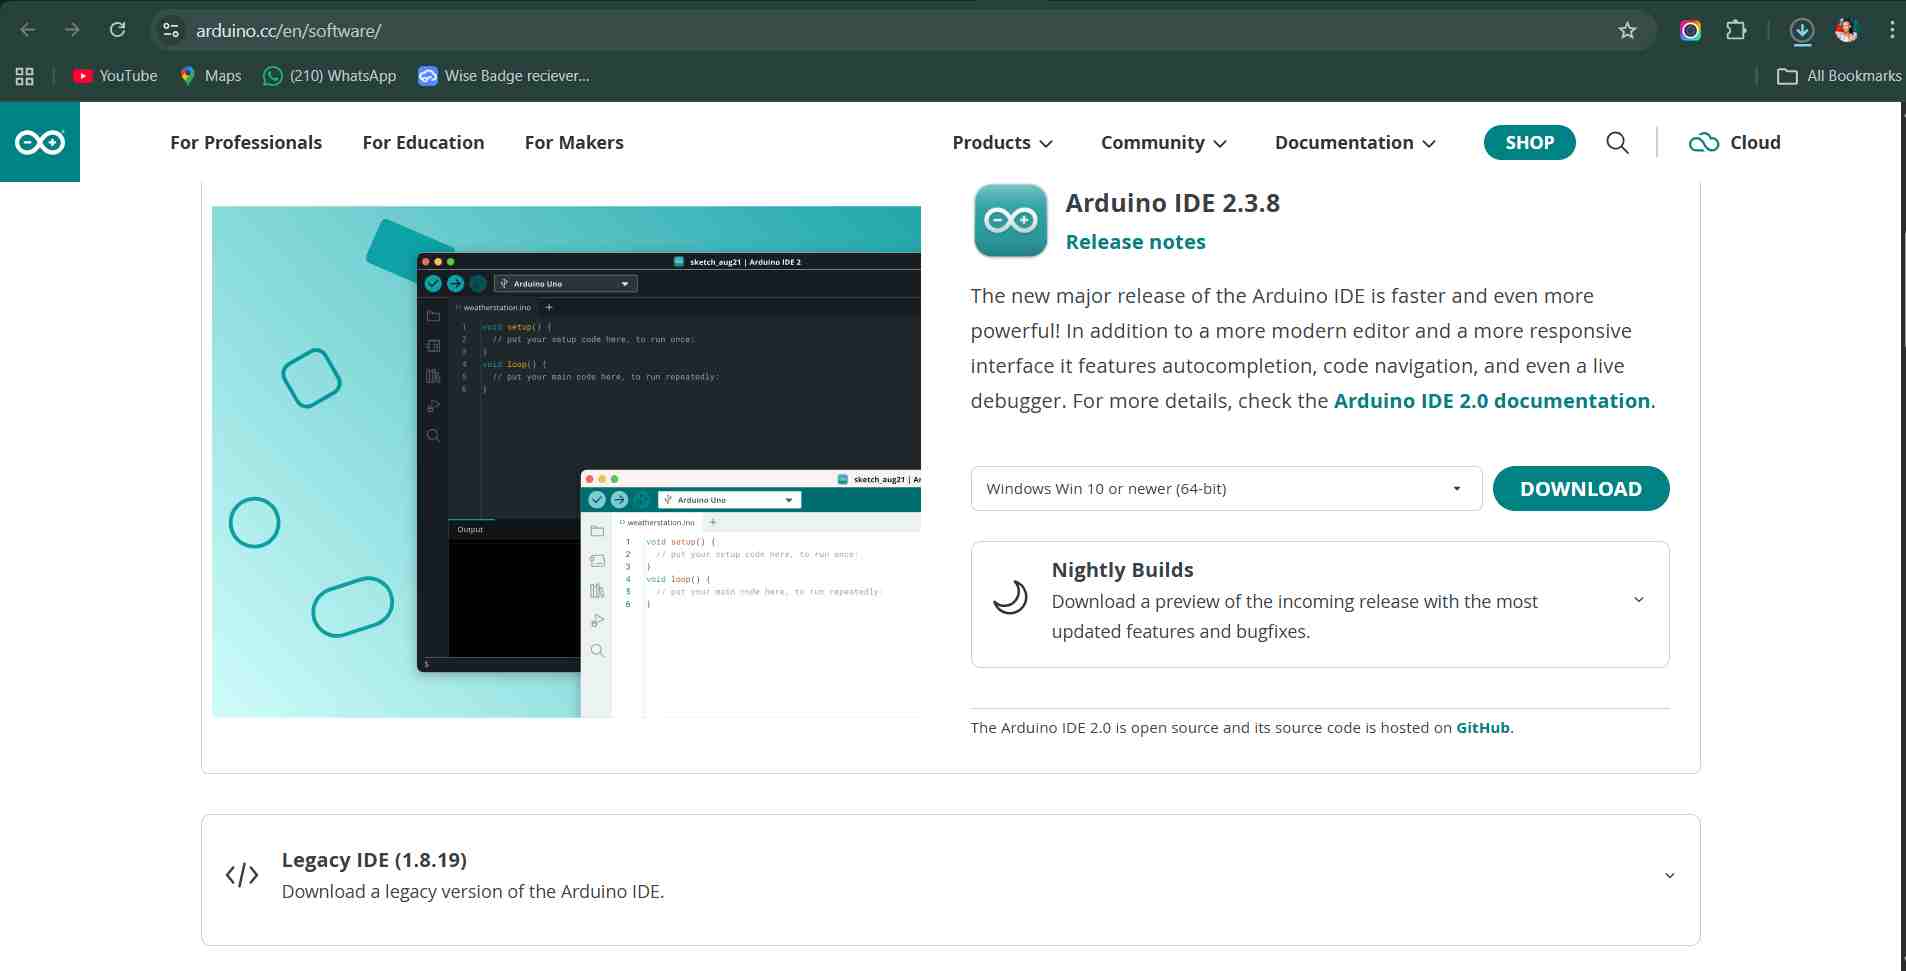Open the Wise Badge reciever bookmark
This screenshot has width=1906, height=971.
coord(504,76)
